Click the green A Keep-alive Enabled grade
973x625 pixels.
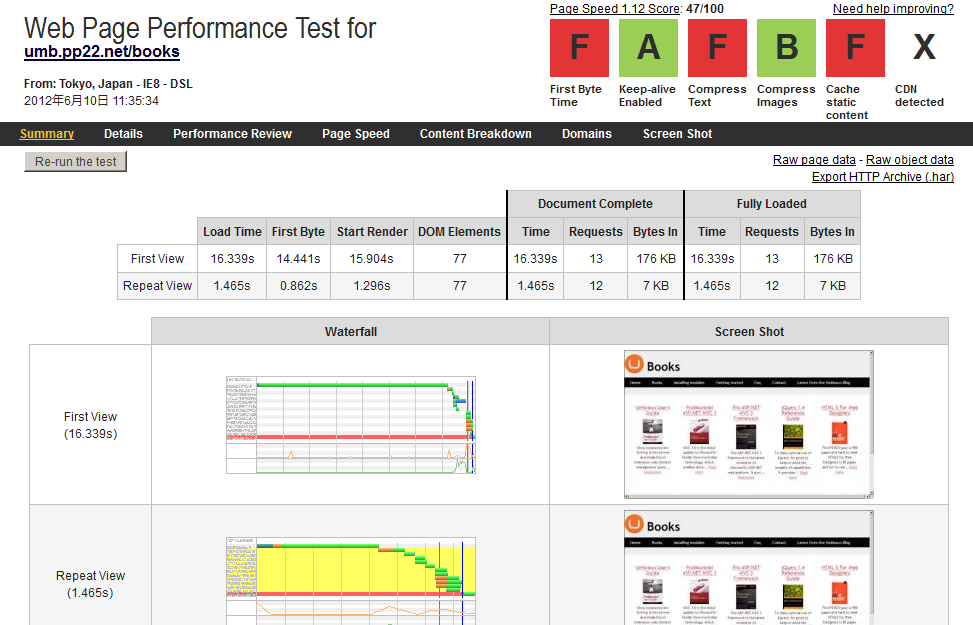tap(648, 48)
